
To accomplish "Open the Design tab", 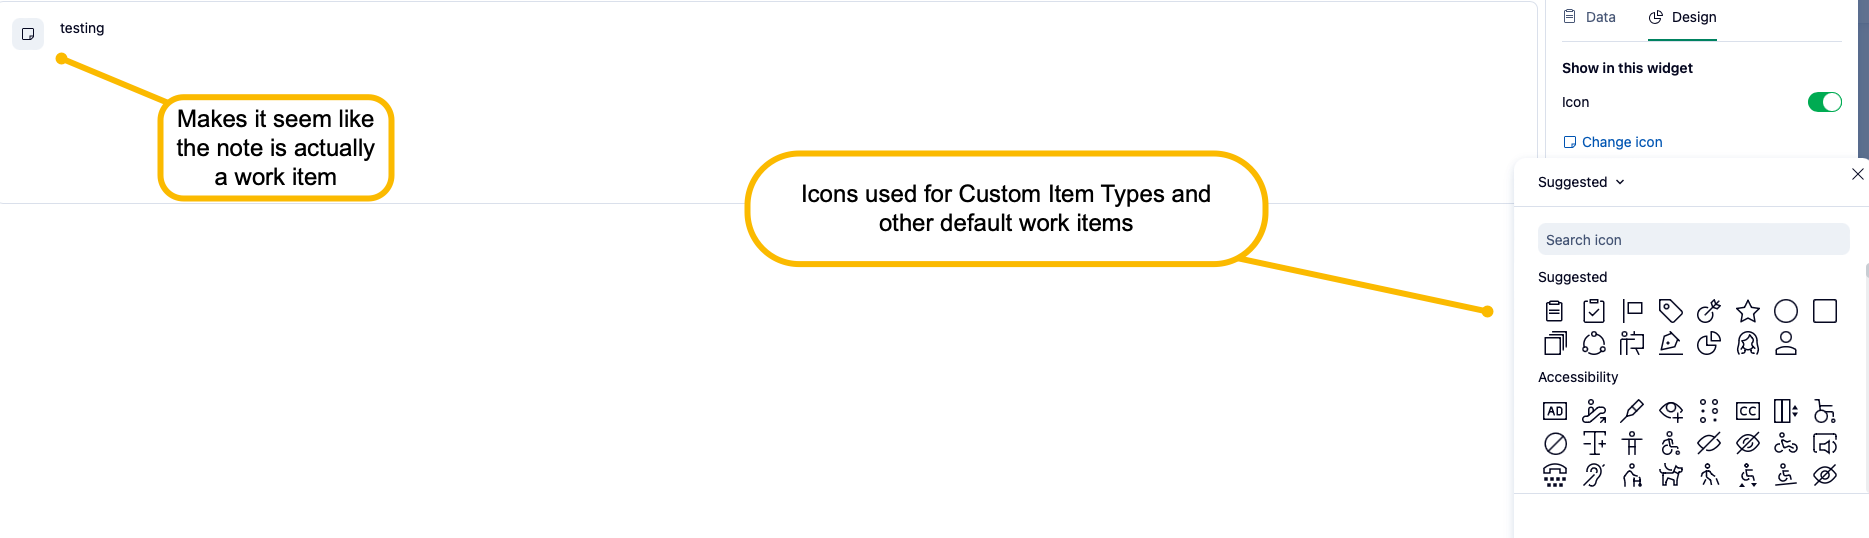I will pyautogui.click(x=1682, y=17).
